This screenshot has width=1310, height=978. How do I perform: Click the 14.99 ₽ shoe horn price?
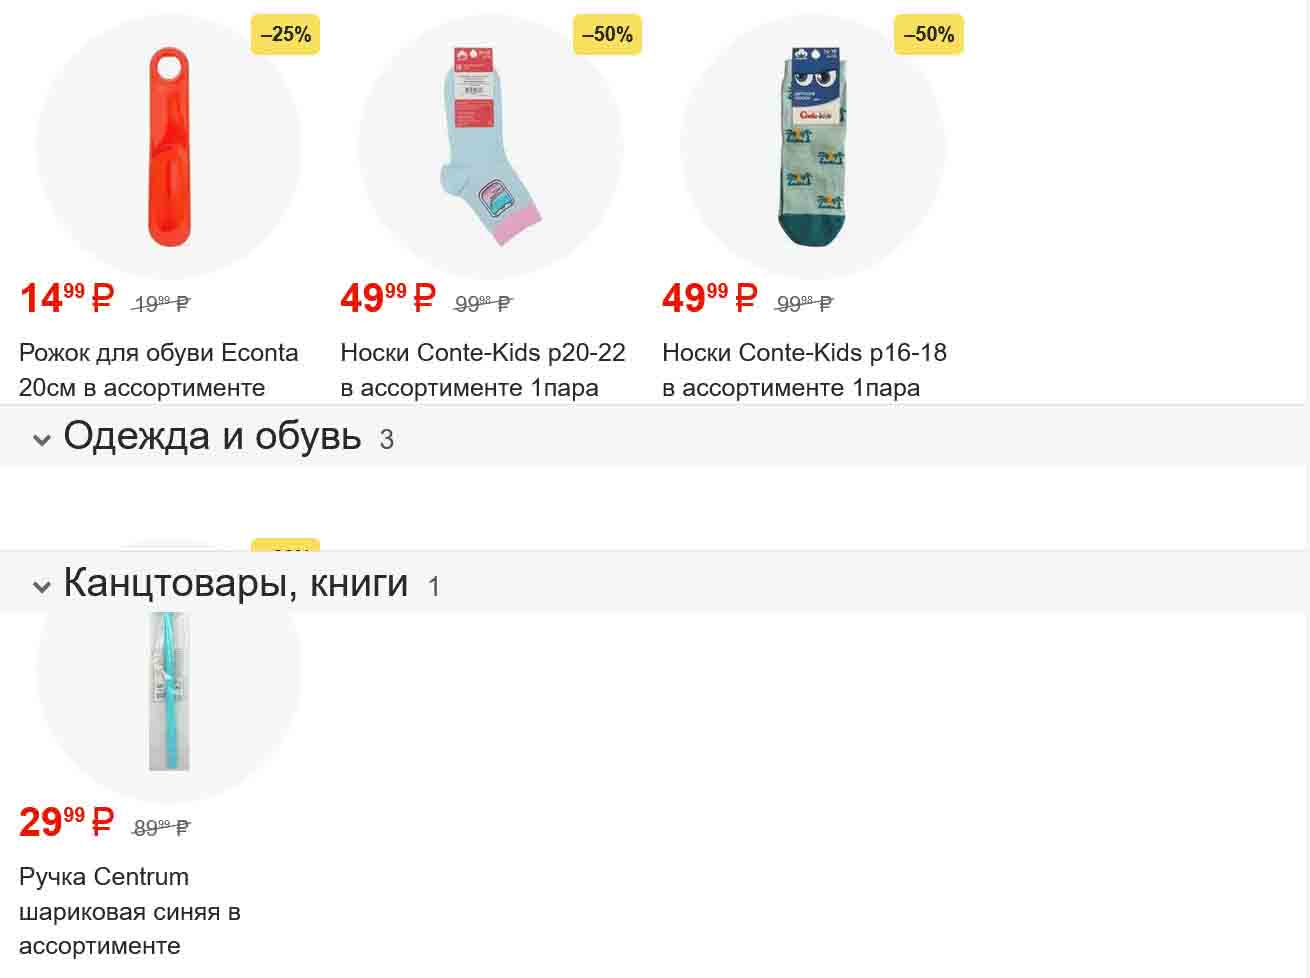[66, 298]
